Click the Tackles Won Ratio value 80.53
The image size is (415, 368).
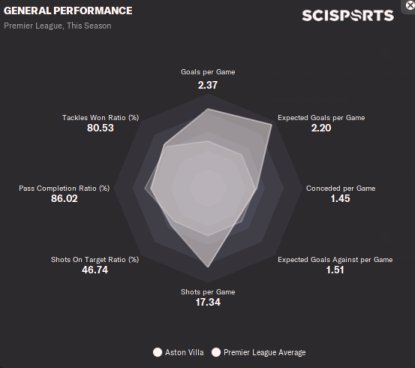tap(100, 128)
